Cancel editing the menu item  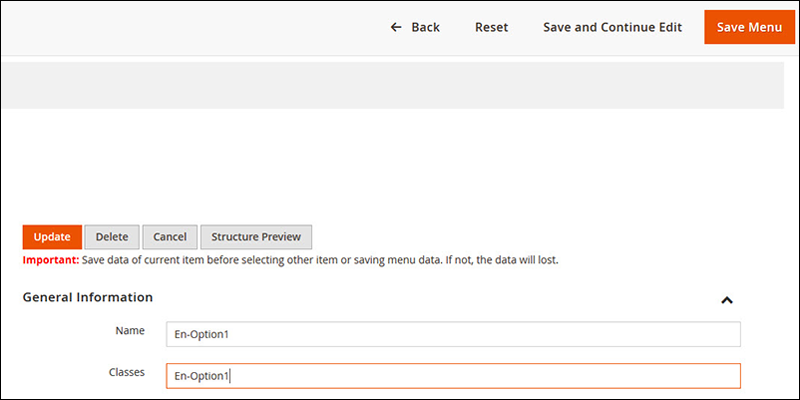(170, 237)
